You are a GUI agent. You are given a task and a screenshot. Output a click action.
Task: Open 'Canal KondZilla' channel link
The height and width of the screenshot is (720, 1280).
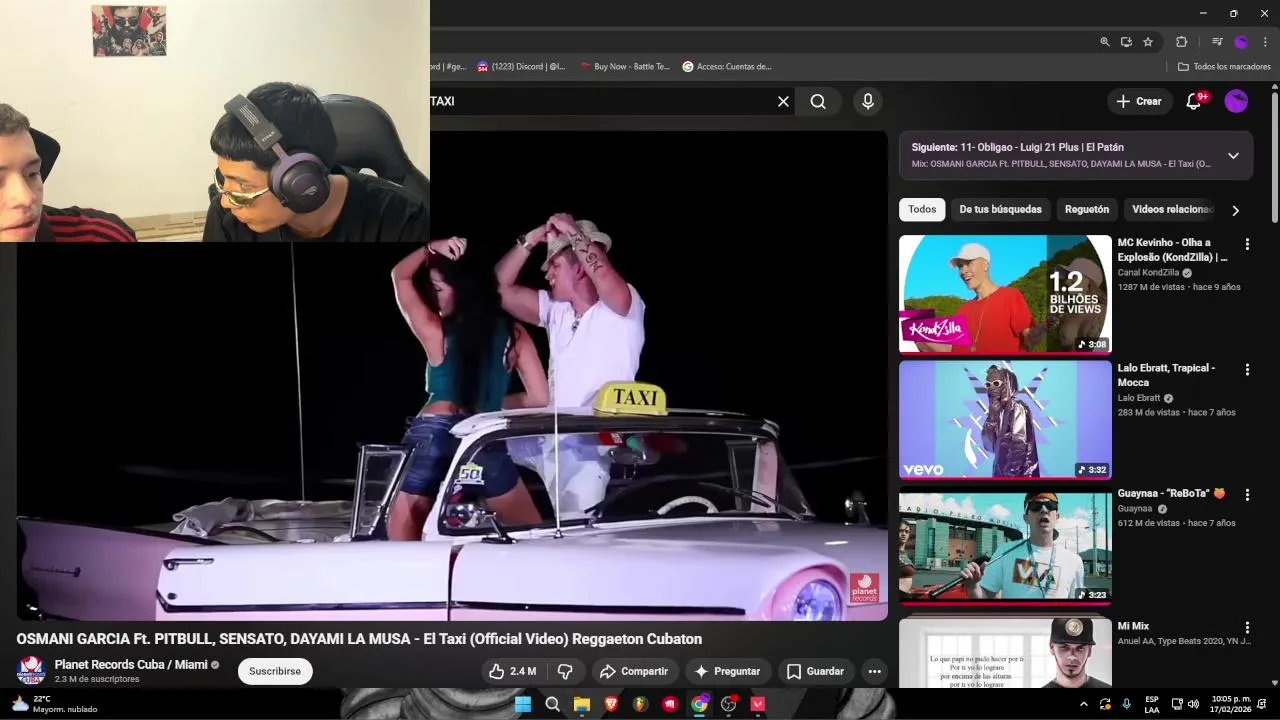tap(1148, 273)
